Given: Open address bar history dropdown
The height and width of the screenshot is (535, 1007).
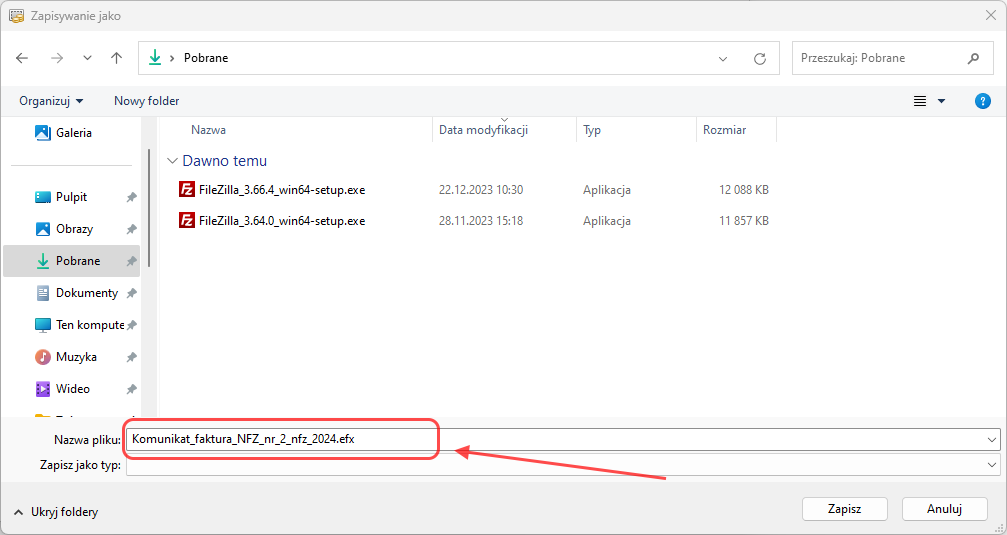Looking at the screenshot, I should click(724, 59).
